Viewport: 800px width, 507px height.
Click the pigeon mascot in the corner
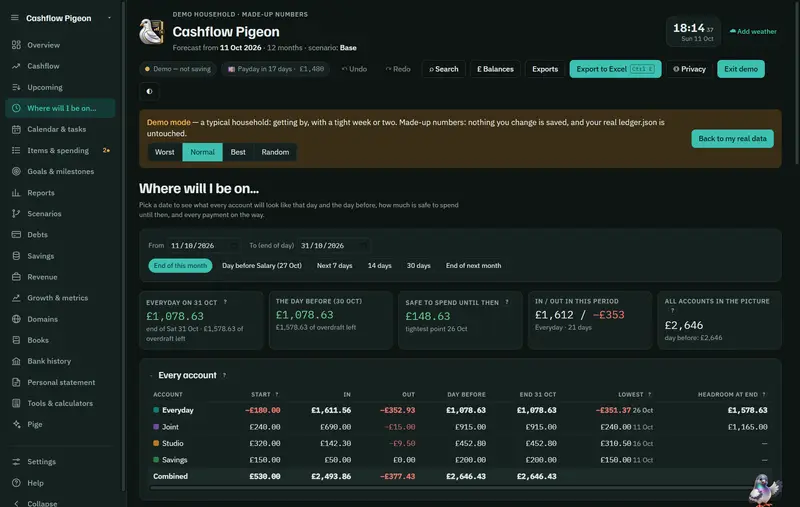[x=764, y=490]
